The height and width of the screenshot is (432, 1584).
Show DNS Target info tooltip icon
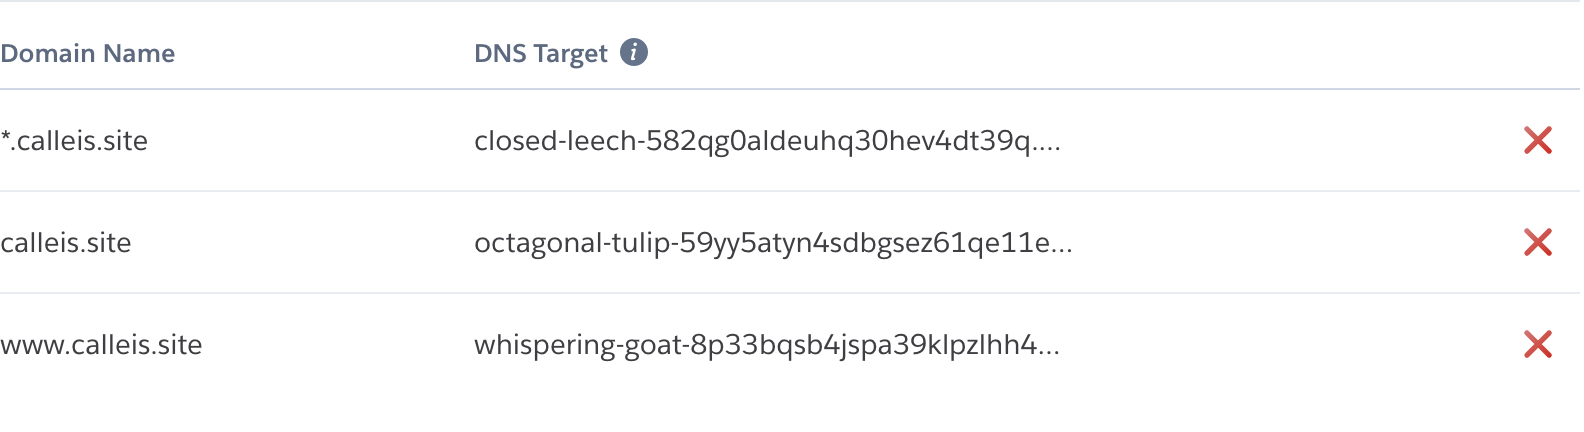[634, 52]
